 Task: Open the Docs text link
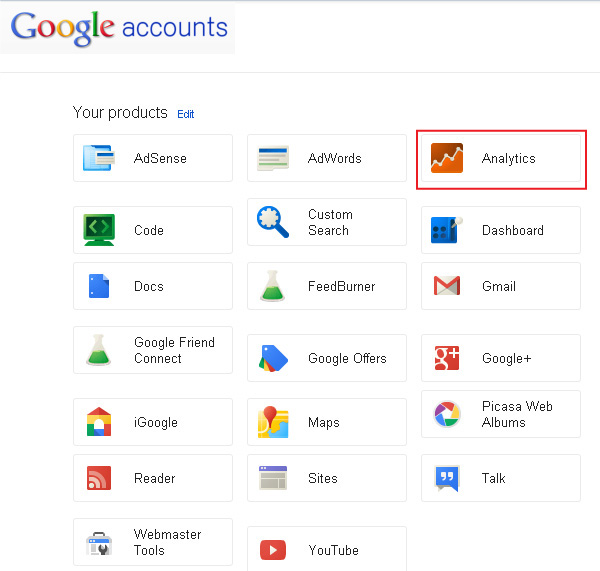pyautogui.click(x=148, y=286)
